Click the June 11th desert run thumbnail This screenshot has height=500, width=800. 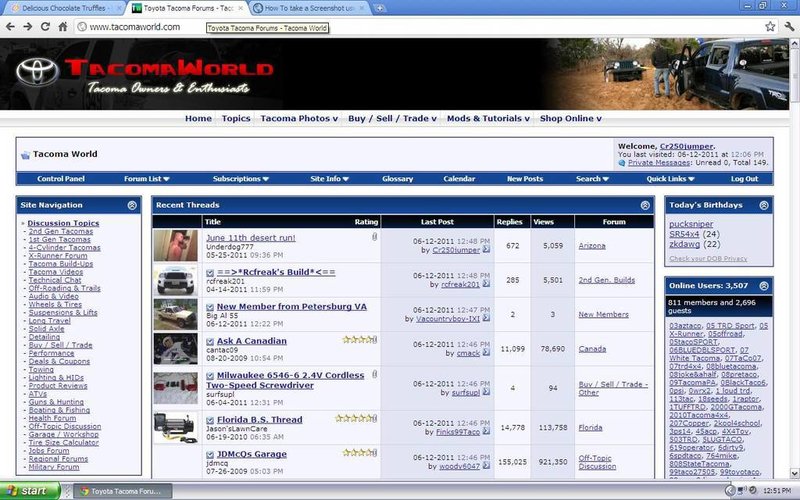pyautogui.click(x=176, y=245)
